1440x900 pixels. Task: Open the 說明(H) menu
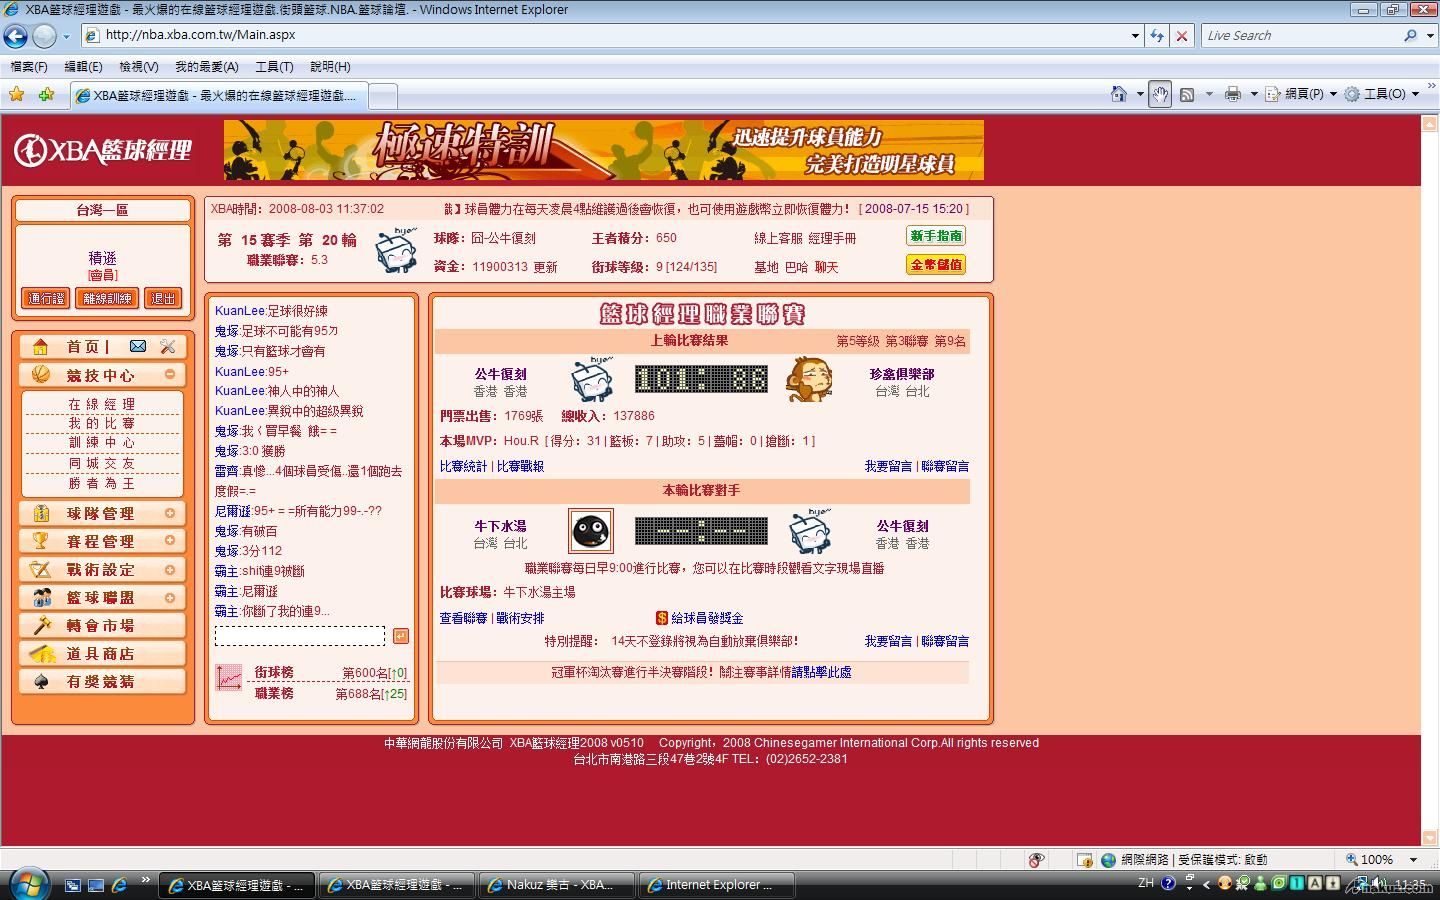point(330,67)
